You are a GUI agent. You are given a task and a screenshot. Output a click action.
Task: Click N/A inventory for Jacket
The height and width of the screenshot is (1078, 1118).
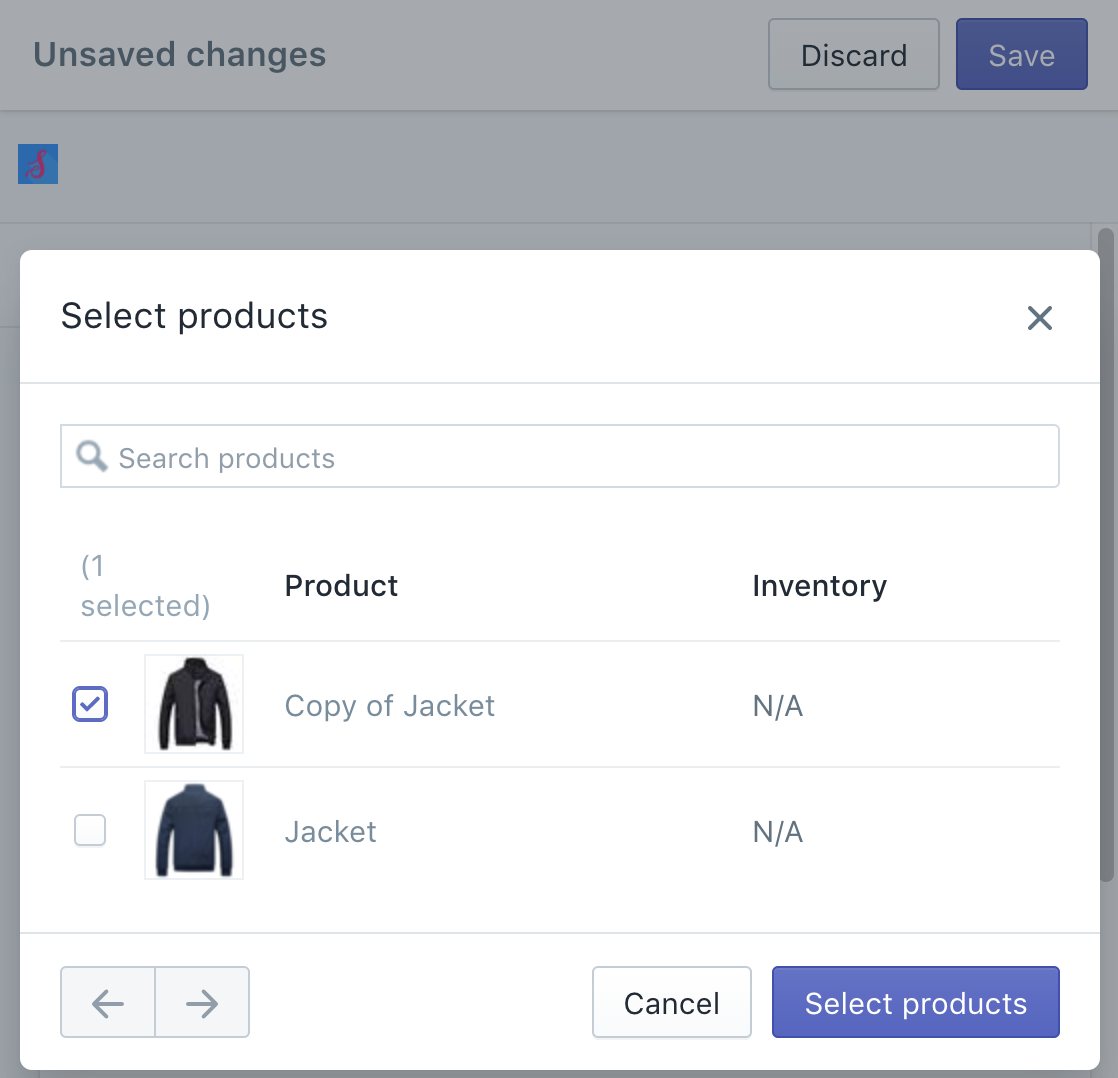(x=778, y=832)
